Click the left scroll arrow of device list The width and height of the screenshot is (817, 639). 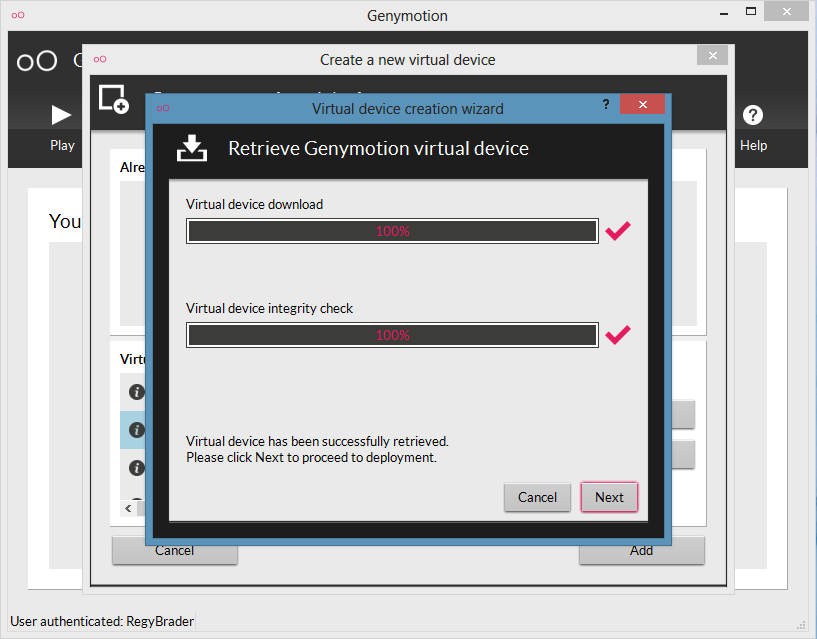pos(128,508)
